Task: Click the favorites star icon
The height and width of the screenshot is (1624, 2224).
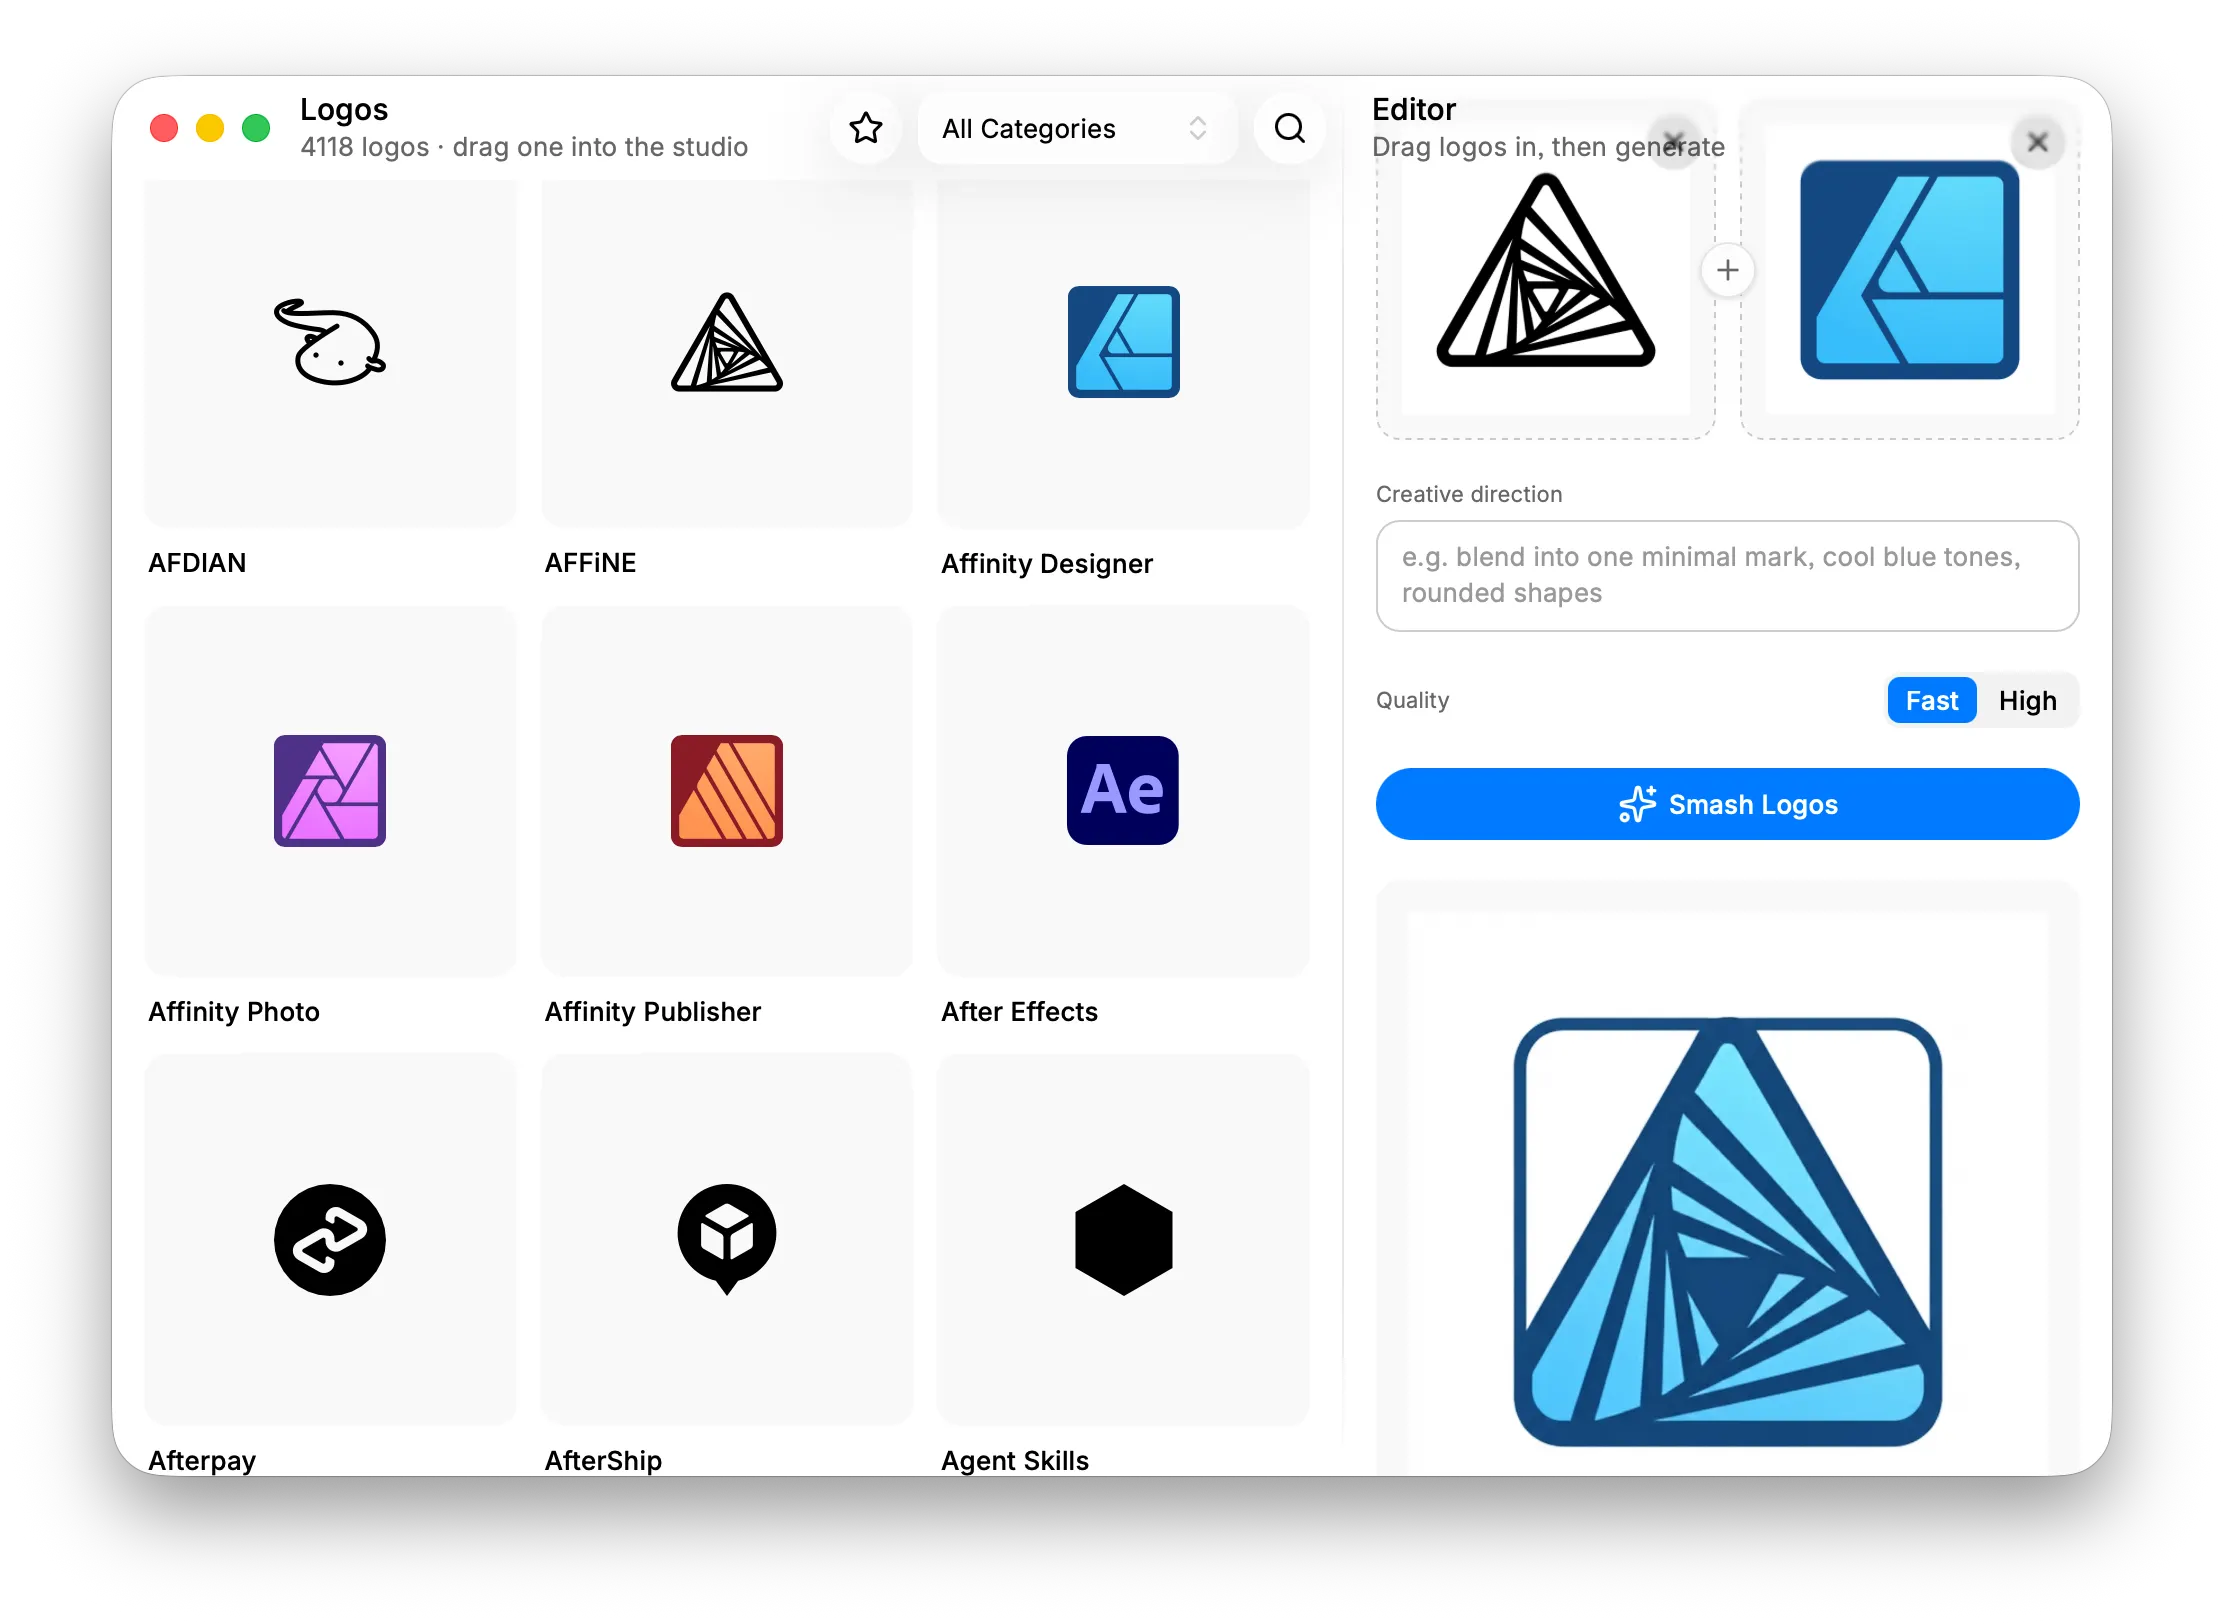Action: pyautogui.click(x=866, y=128)
